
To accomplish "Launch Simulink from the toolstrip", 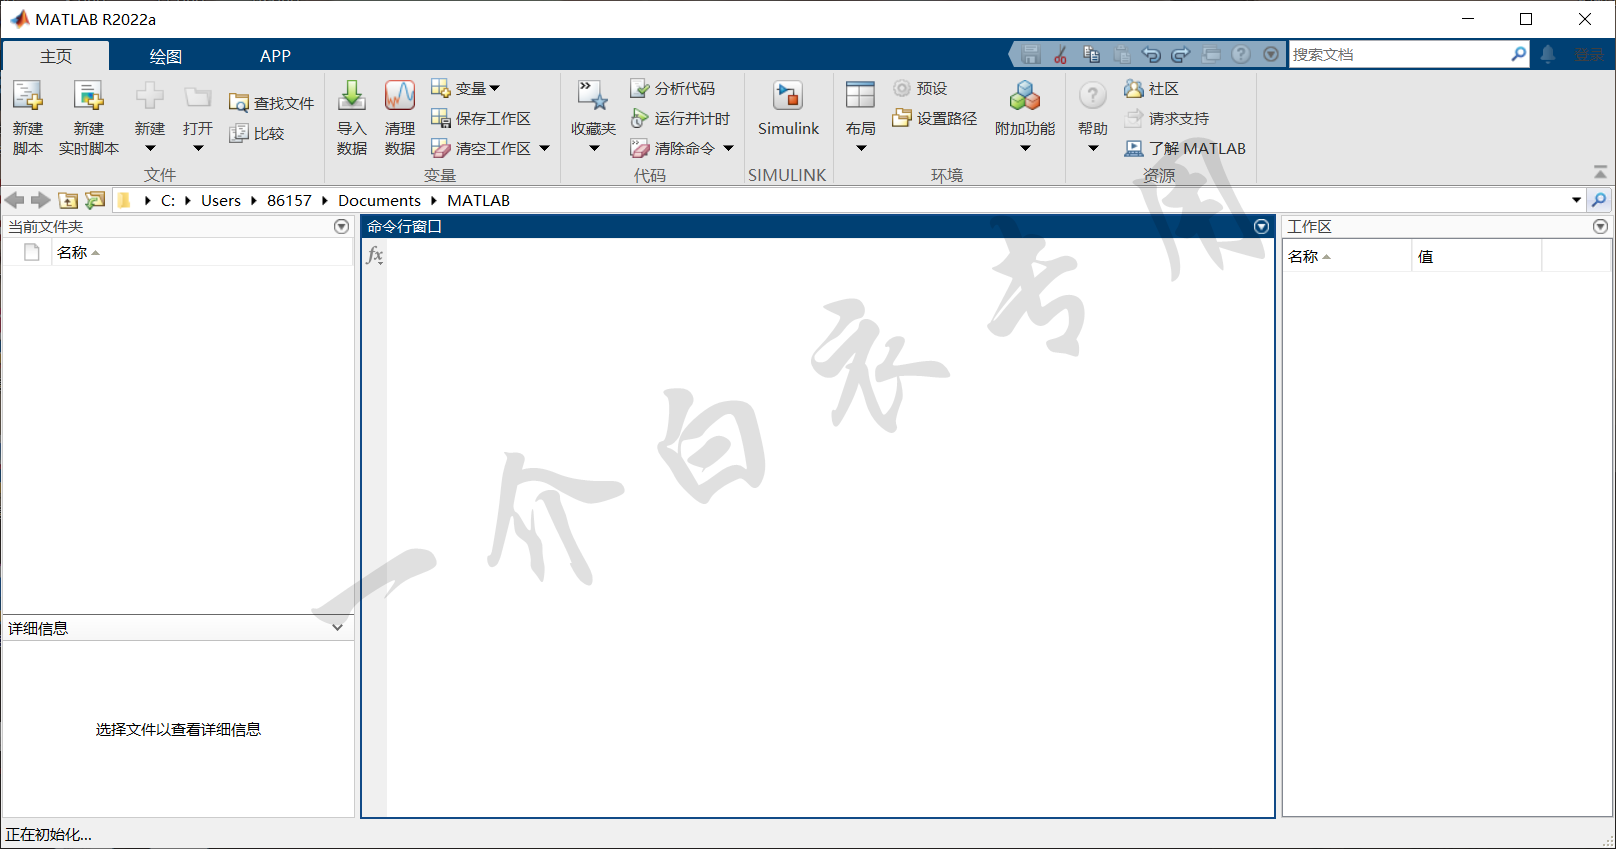I will pyautogui.click(x=788, y=109).
